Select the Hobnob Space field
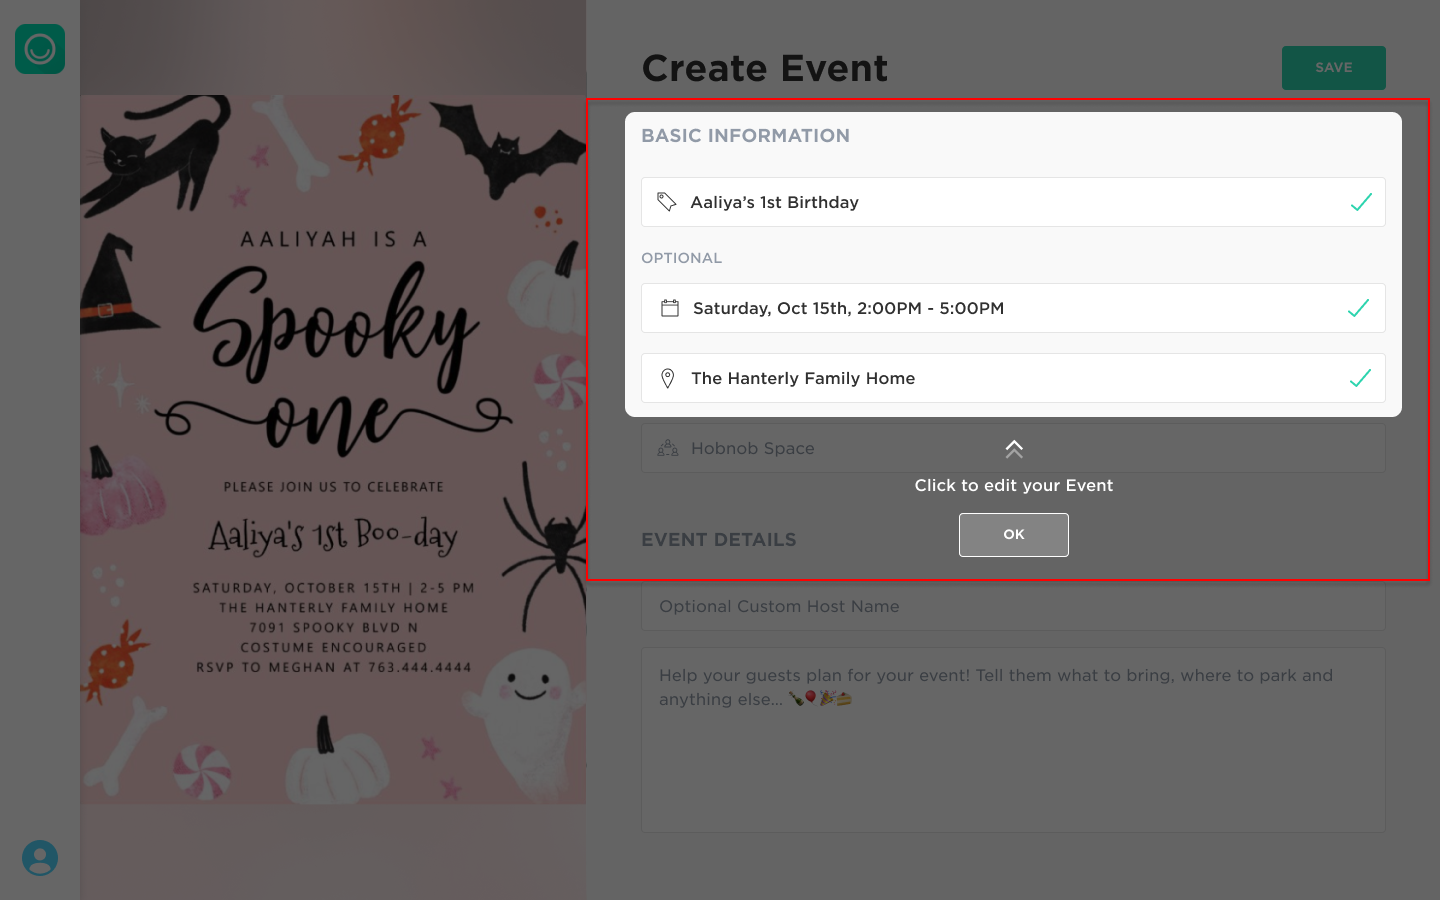 pyautogui.click(x=1013, y=448)
